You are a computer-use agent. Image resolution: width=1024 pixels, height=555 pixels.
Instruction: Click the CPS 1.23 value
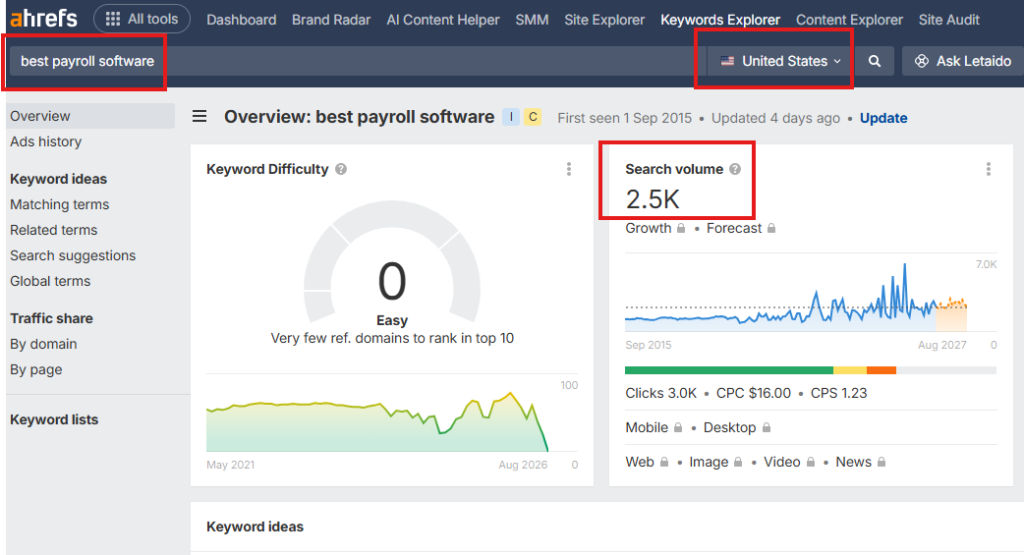click(839, 394)
